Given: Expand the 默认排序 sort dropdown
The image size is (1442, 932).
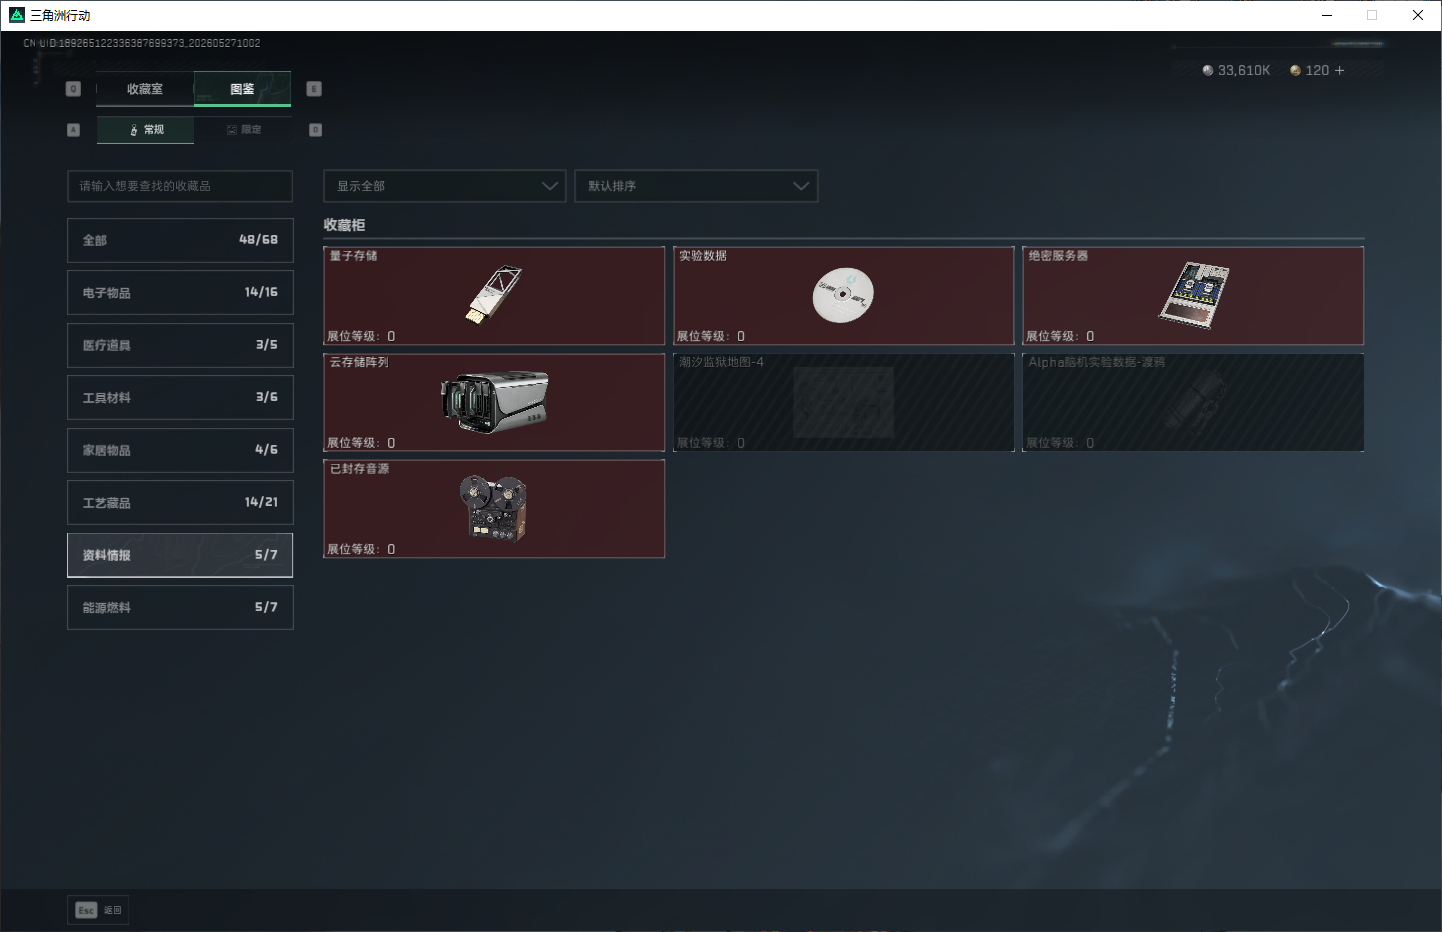Looking at the screenshot, I should coord(696,186).
